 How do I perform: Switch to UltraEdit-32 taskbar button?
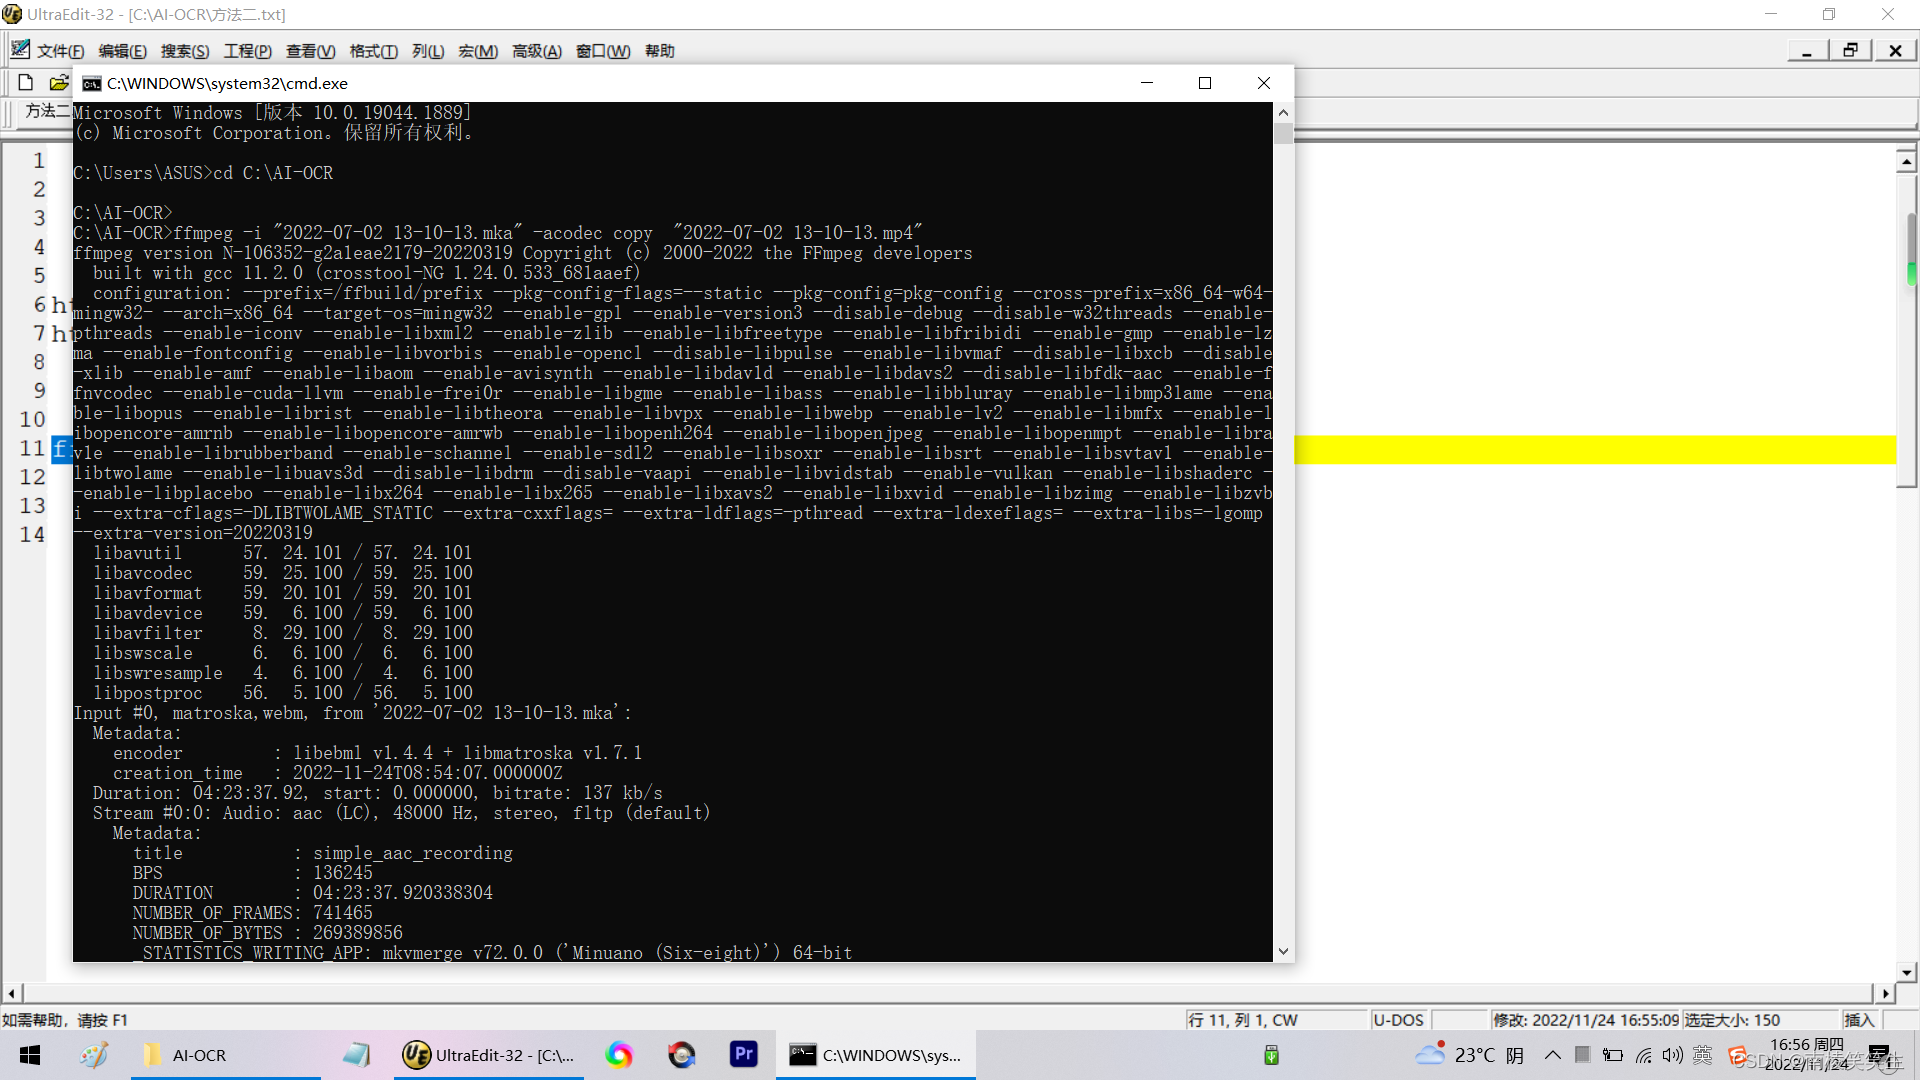point(490,1055)
